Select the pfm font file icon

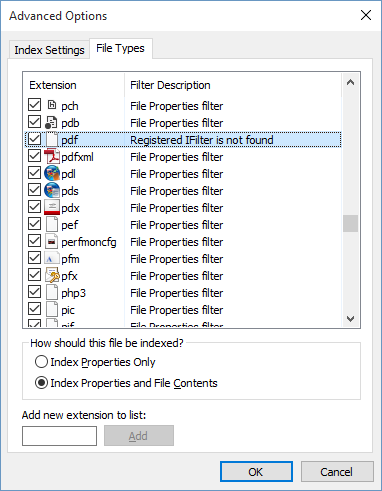click(52, 258)
